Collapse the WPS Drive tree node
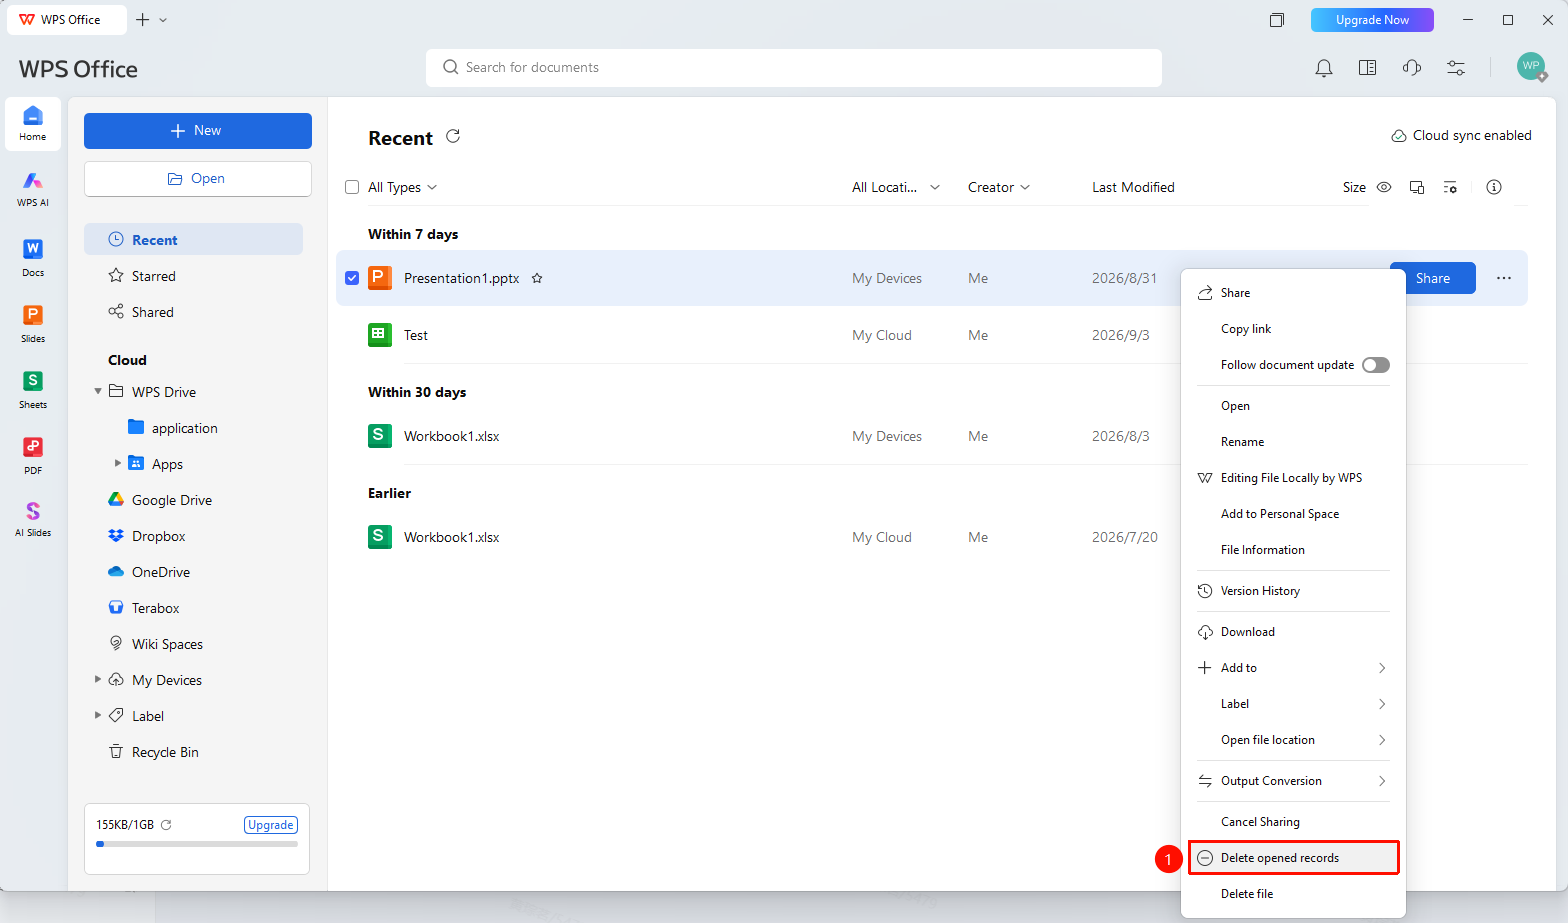Viewport: 1568px width, 923px height. click(98, 391)
